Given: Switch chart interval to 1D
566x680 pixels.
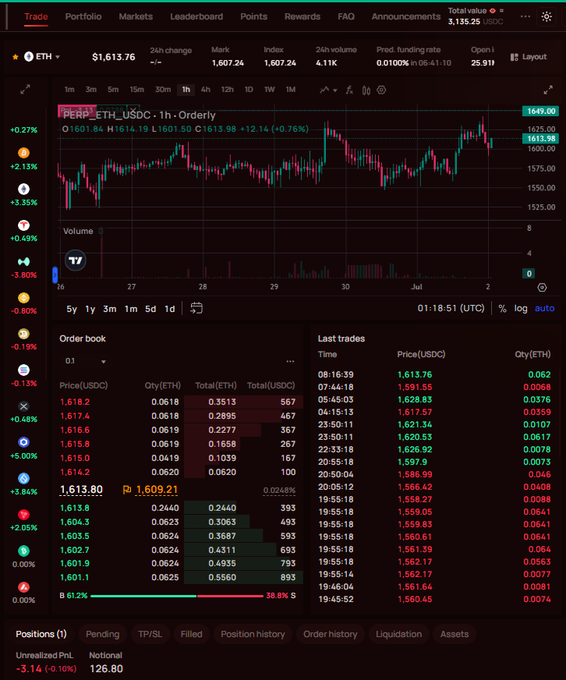Looking at the screenshot, I should click(249, 90).
